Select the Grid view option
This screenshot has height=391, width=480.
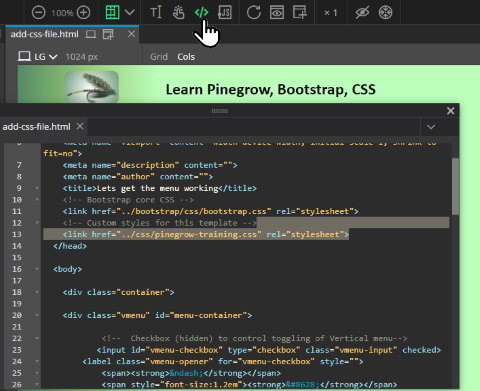159,57
